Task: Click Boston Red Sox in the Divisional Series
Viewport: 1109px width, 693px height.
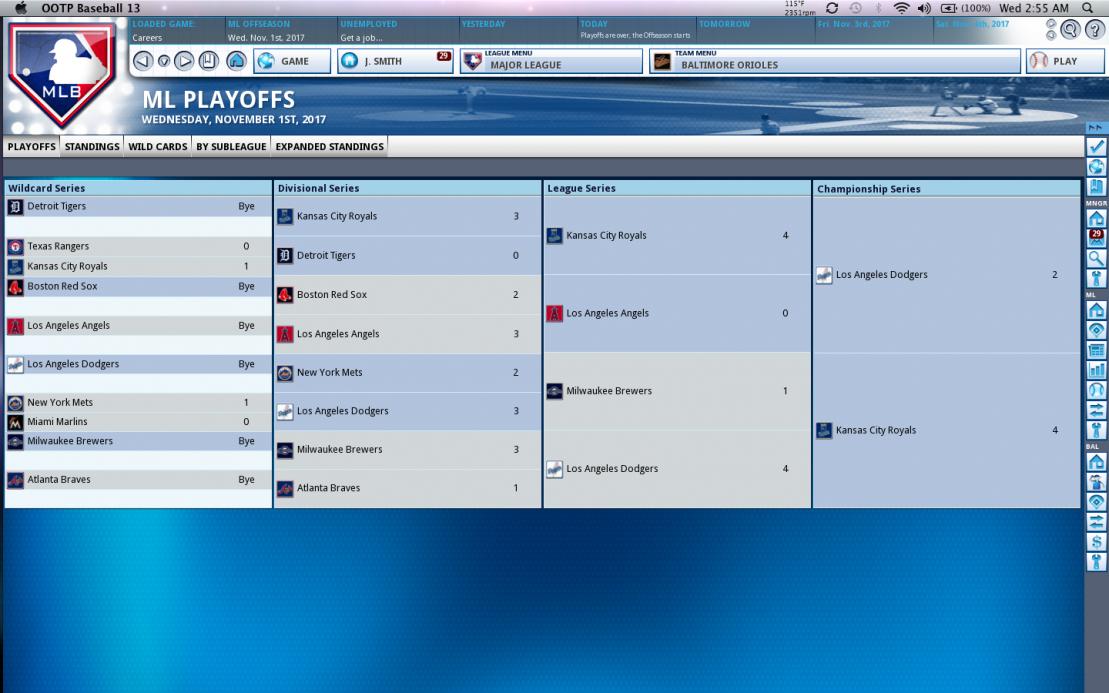Action: [332, 294]
